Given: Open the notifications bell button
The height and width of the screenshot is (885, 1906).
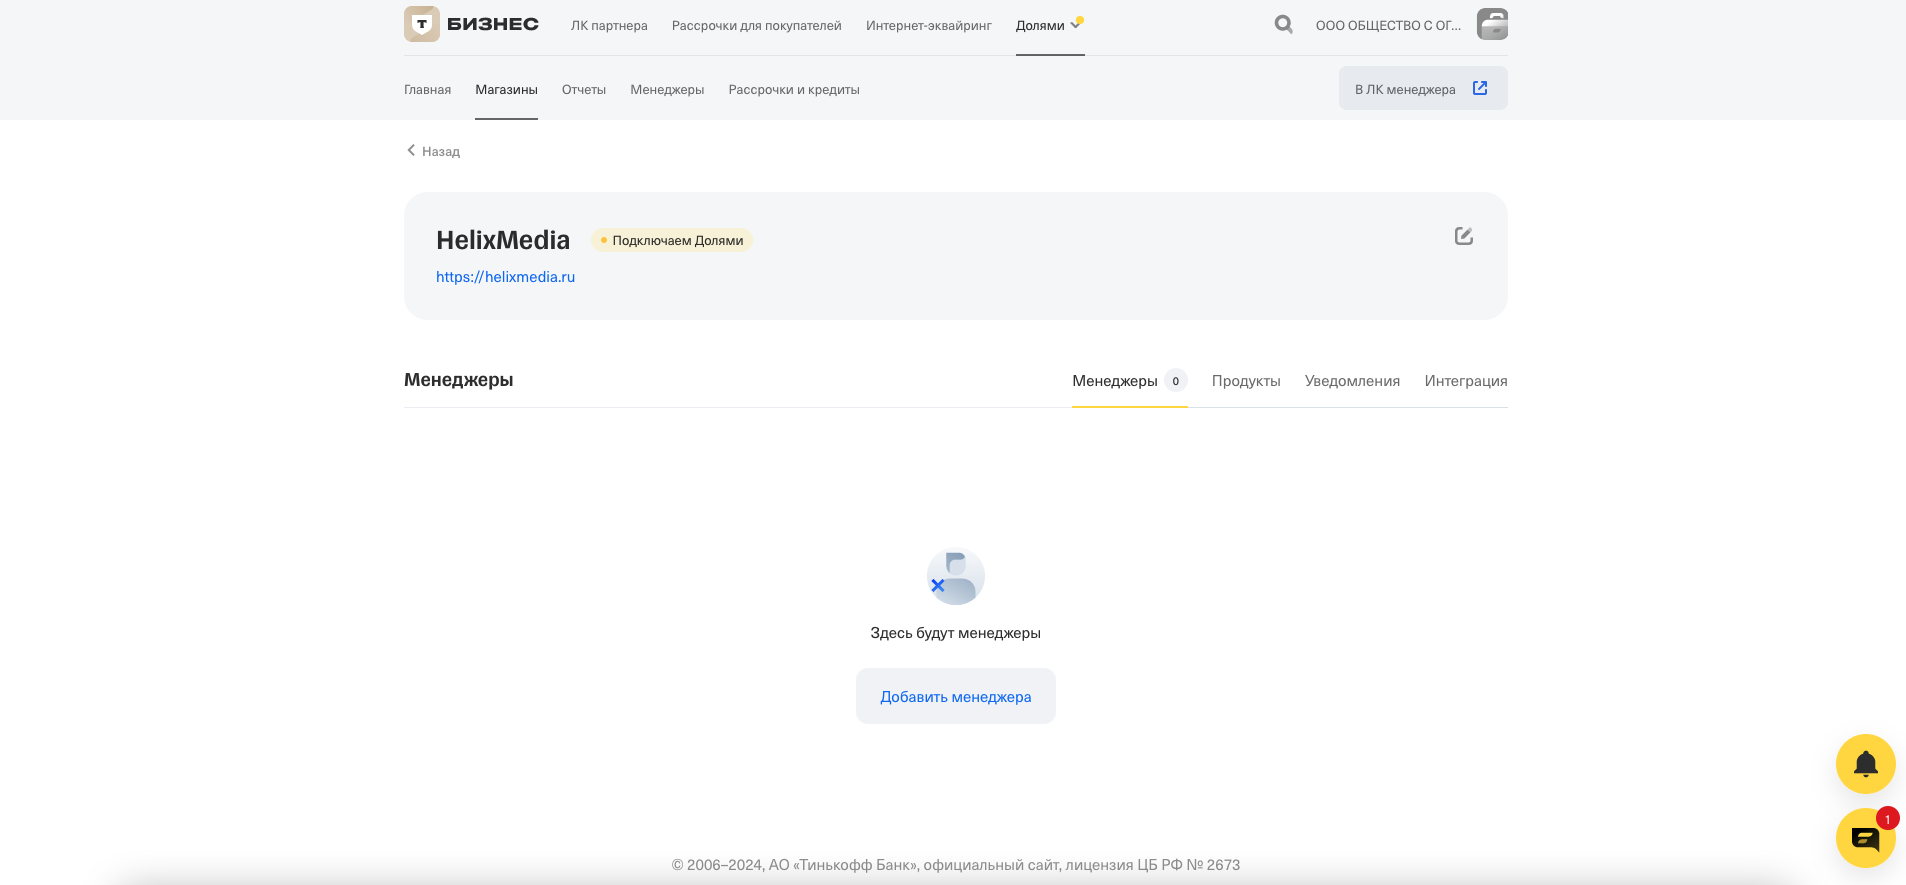Looking at the screenshot, I should [1866, 764].
